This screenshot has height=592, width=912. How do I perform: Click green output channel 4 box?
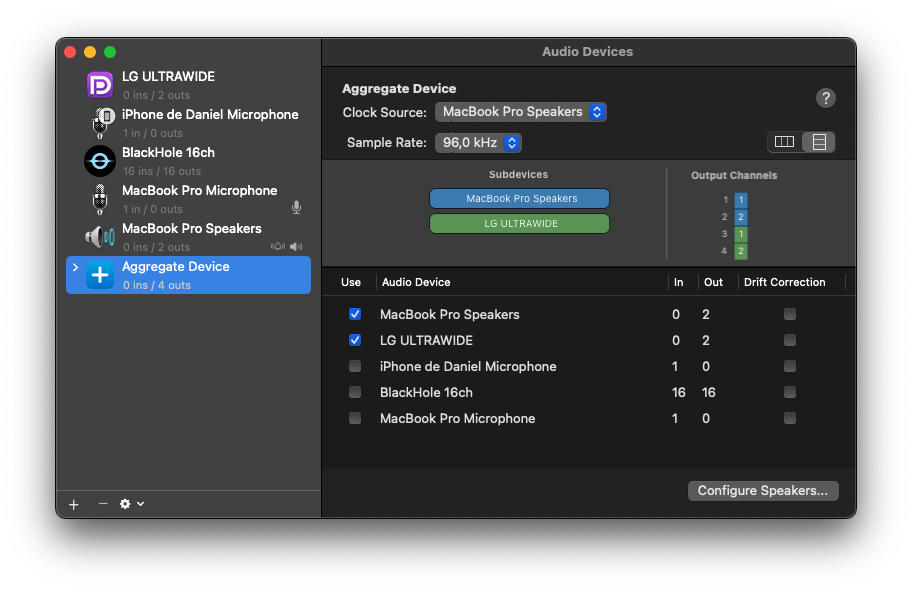point(741,251)
